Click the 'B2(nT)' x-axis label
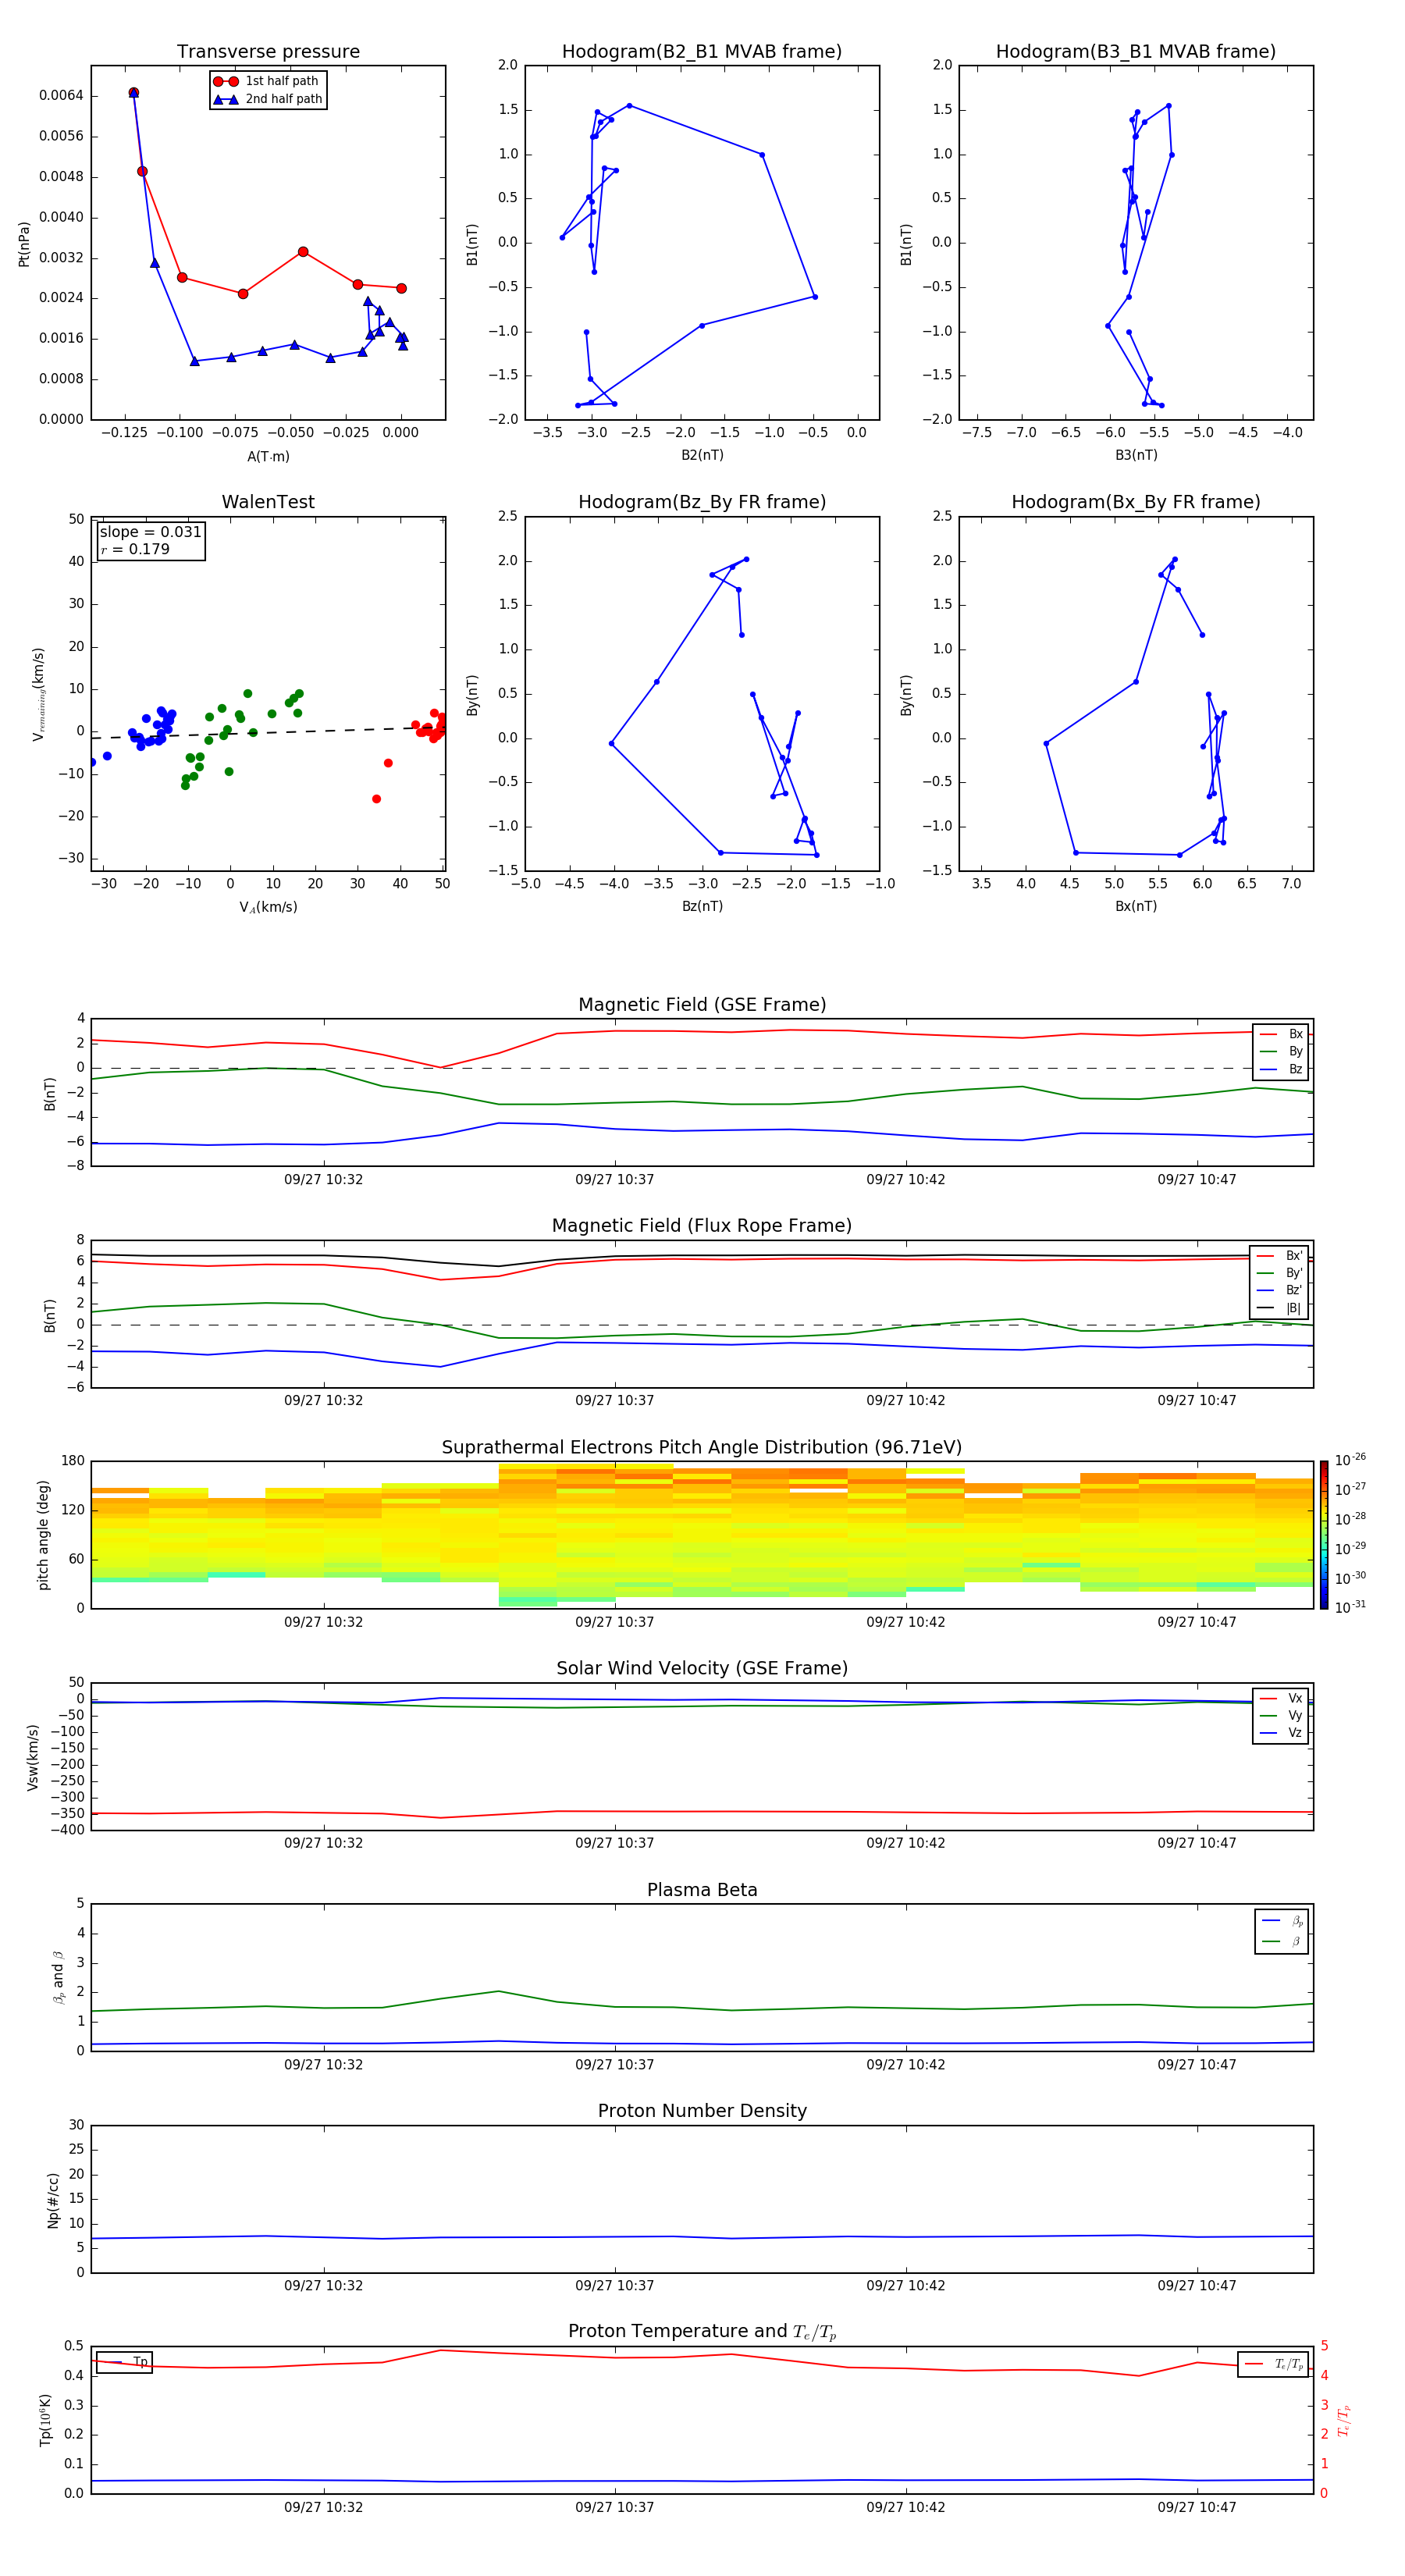 (702, 455)
